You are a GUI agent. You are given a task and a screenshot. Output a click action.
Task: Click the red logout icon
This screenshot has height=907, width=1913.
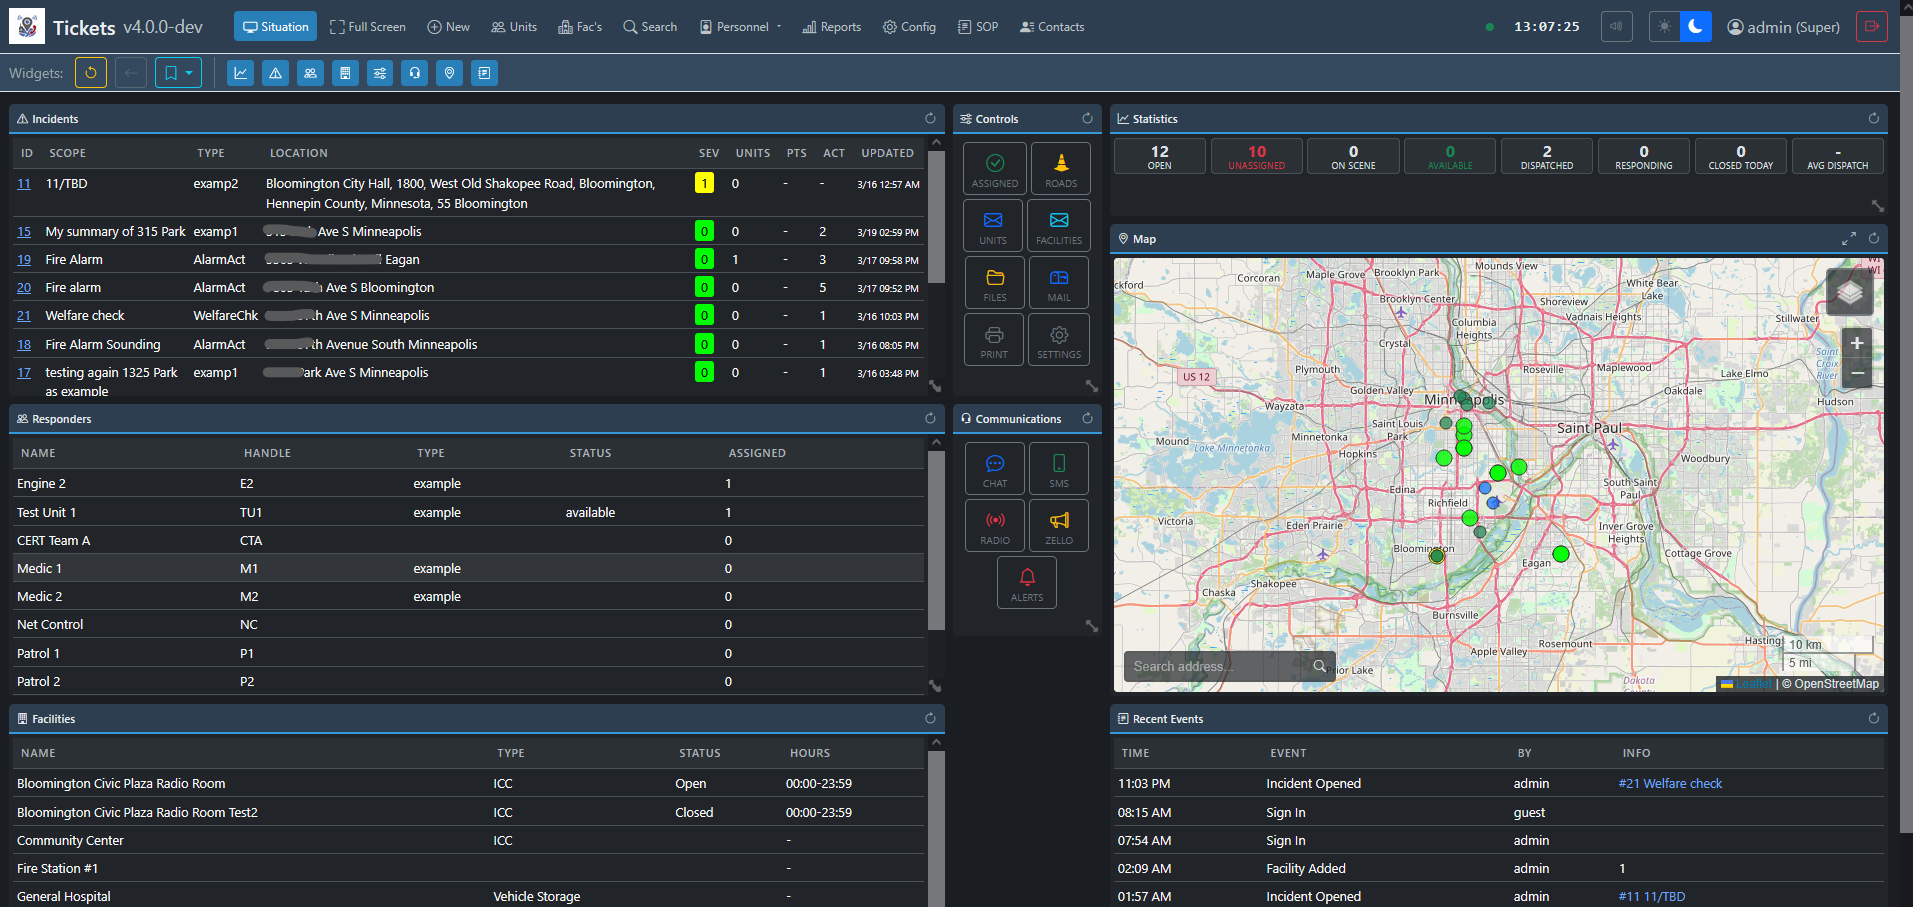[x=1871, y=27]
